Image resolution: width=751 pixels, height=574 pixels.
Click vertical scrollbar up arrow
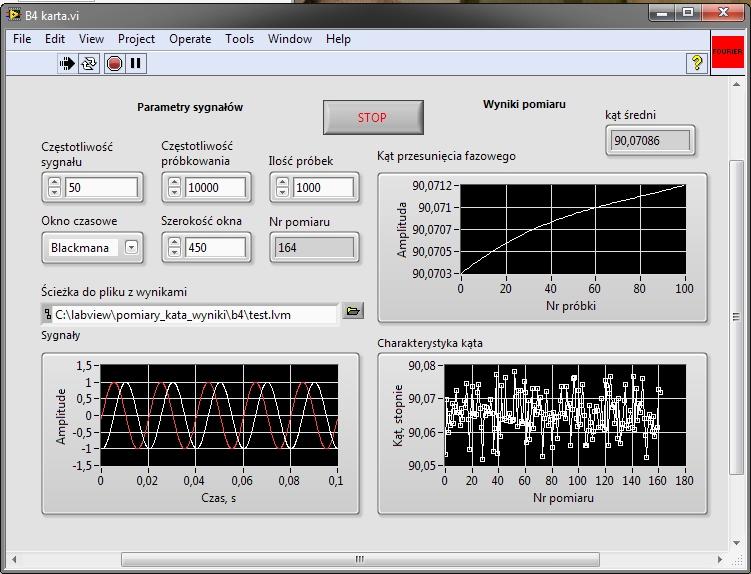point(736,85)
